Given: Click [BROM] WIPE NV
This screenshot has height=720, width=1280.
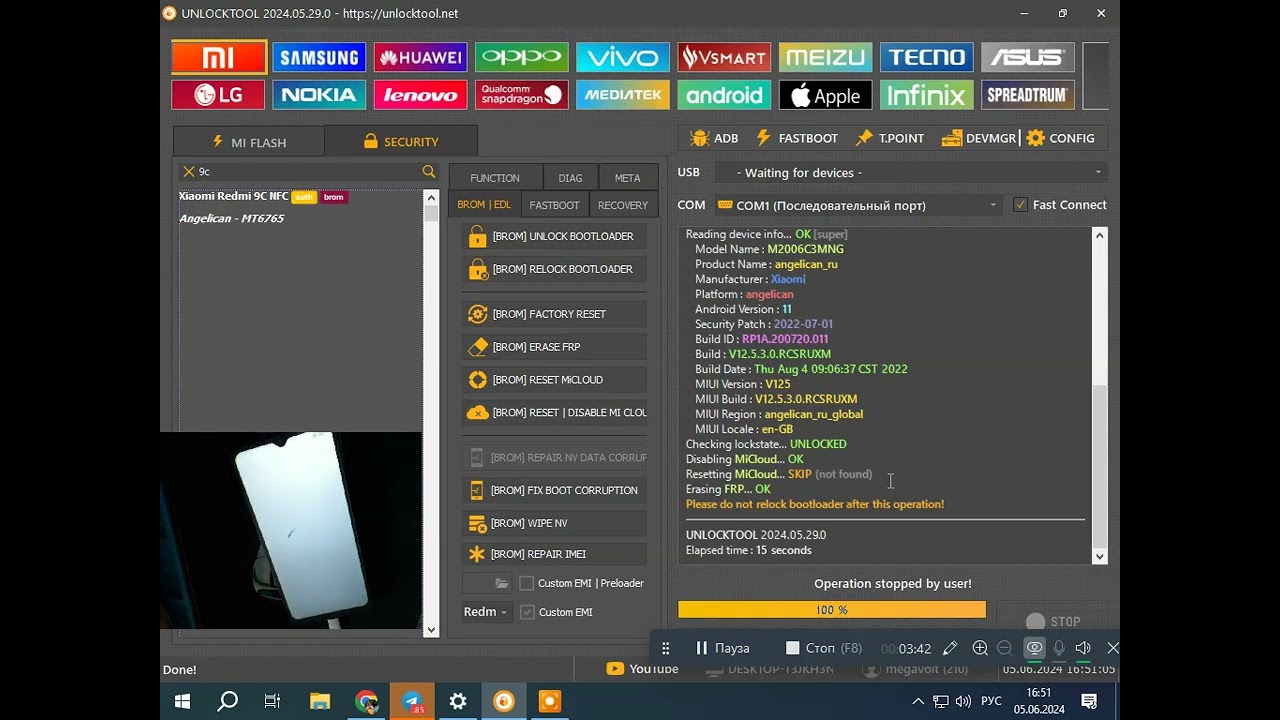Looking at the screenshot, I should (554, 523).
